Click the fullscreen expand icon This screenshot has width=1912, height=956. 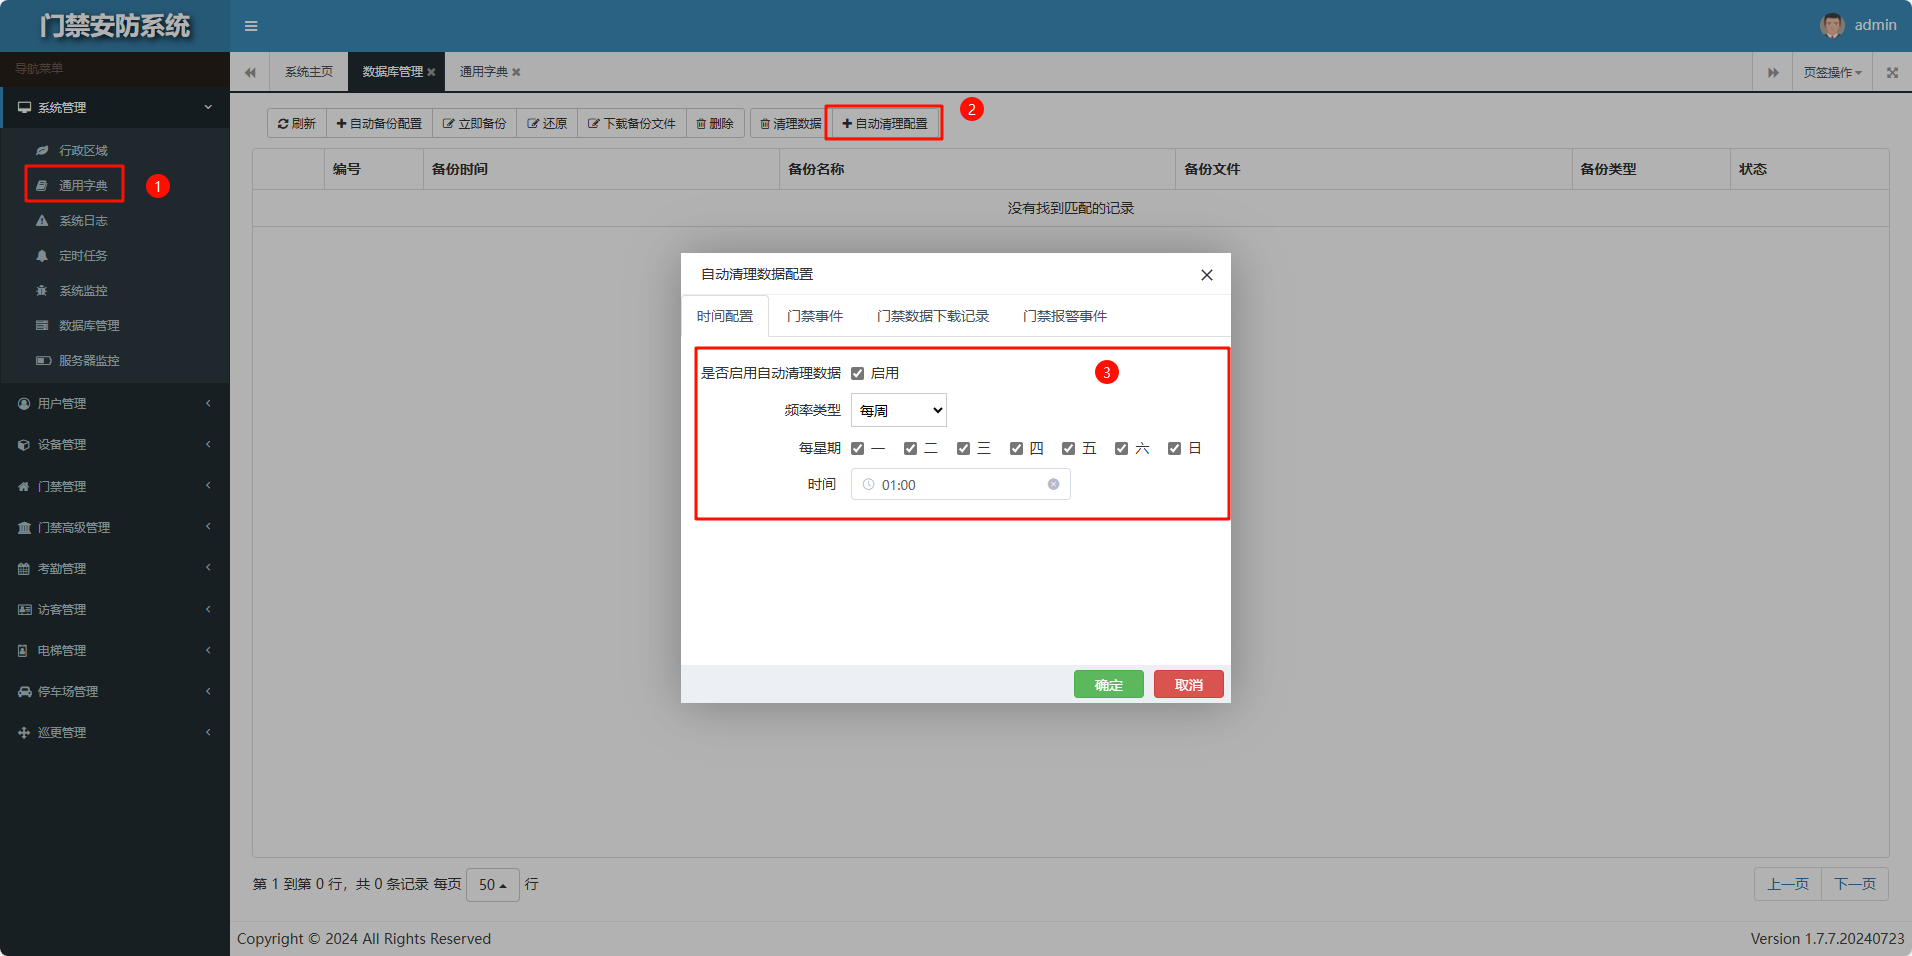coord(1892,73)
